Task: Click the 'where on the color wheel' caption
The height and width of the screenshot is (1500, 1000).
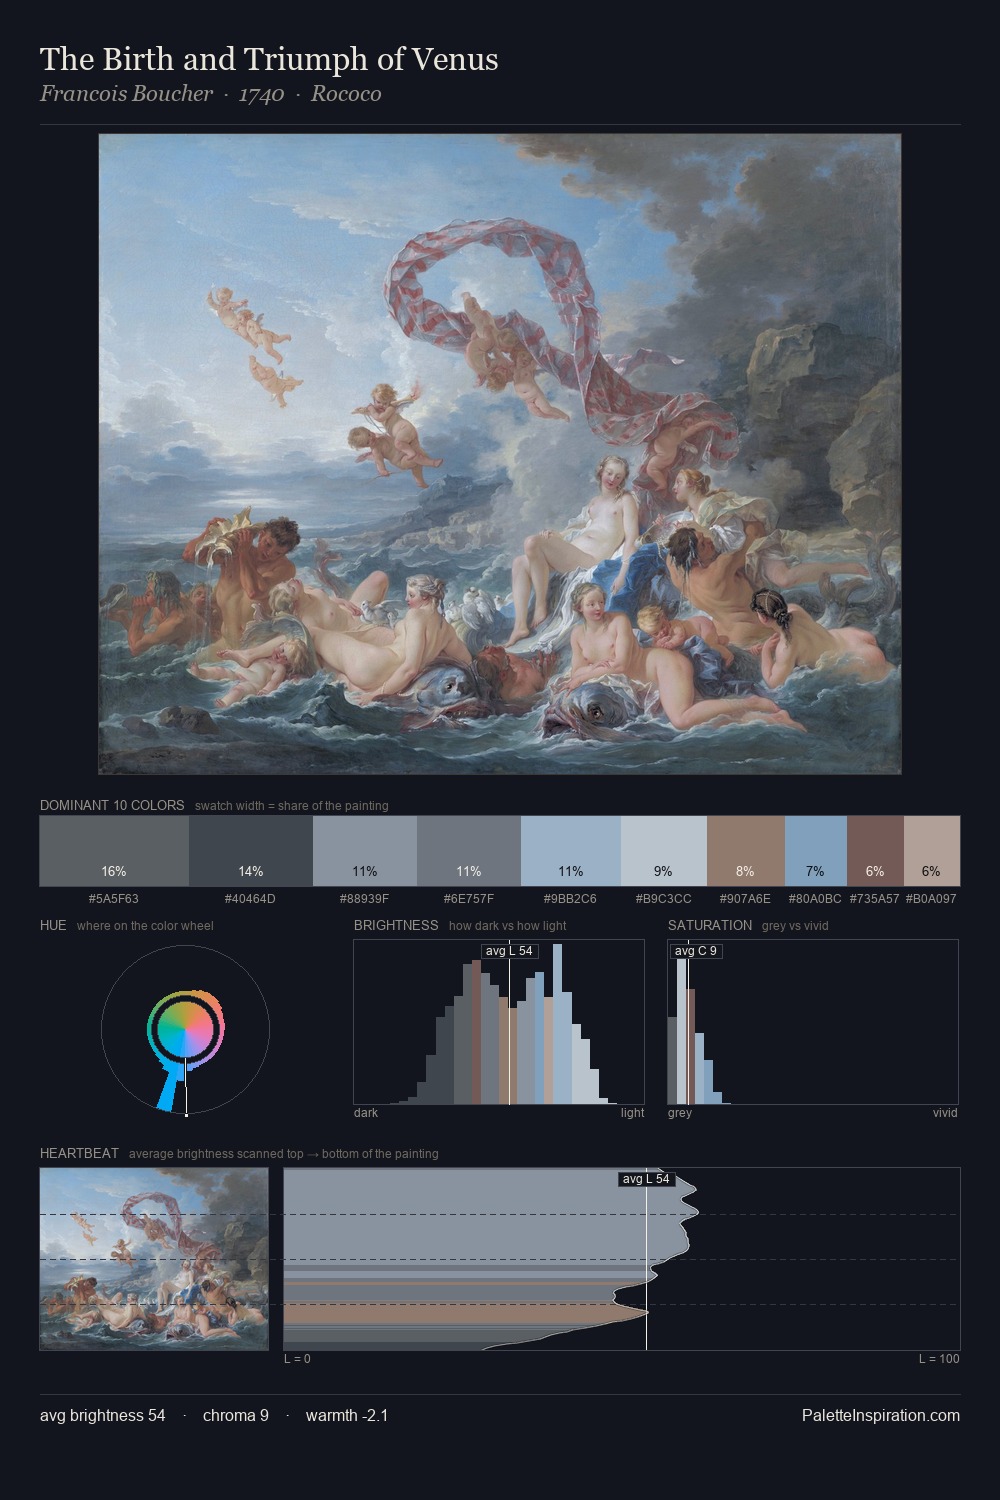Action: (145, 926)
